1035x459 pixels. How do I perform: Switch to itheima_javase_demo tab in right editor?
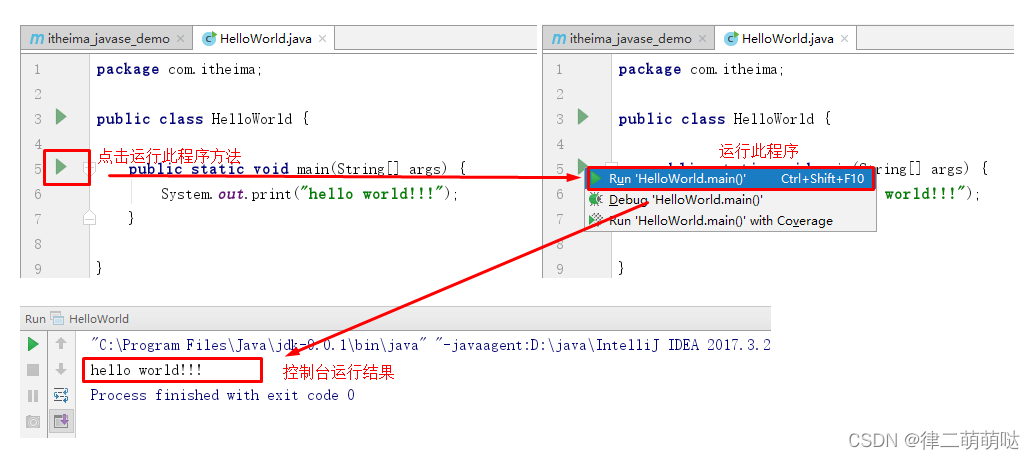click(x=628, y=38)
